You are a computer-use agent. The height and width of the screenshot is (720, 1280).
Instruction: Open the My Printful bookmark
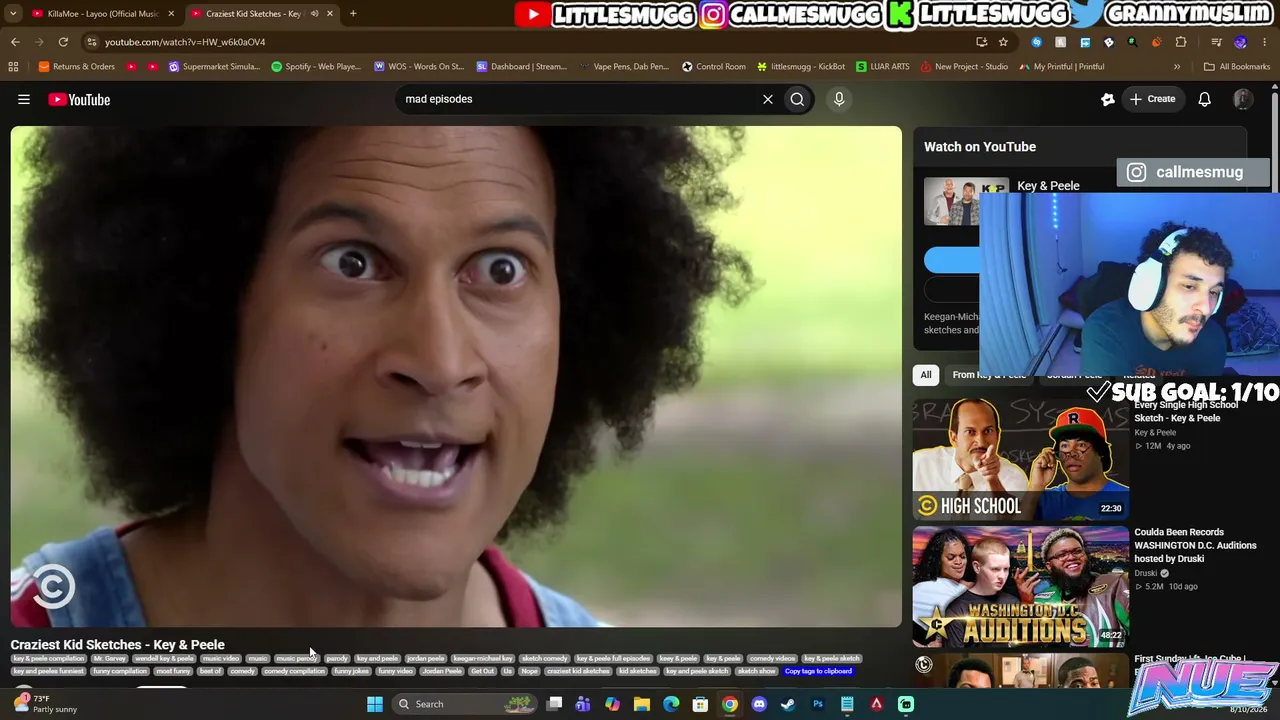point(1061,67)
